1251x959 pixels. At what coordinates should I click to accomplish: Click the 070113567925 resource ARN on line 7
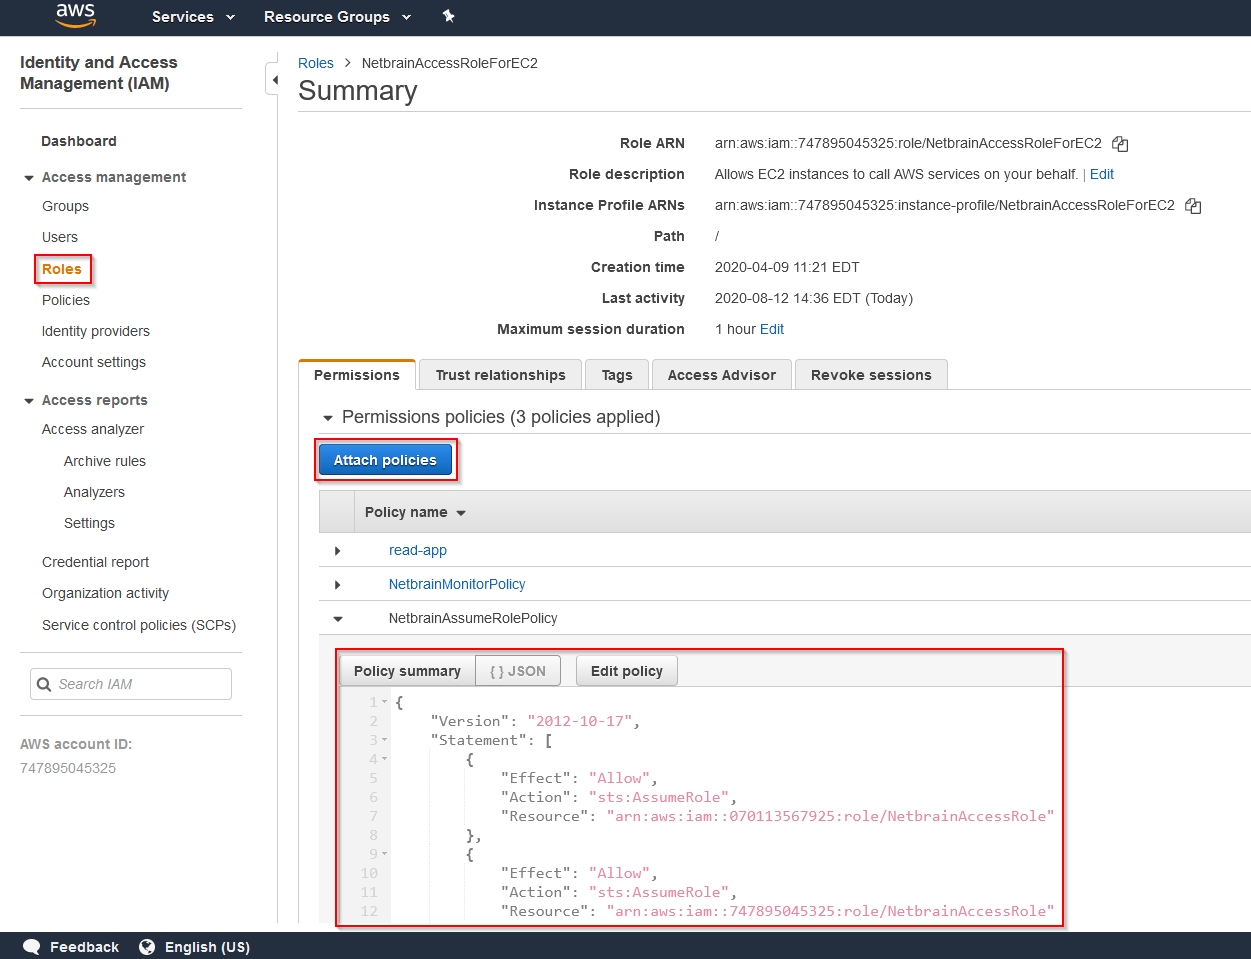830,816
